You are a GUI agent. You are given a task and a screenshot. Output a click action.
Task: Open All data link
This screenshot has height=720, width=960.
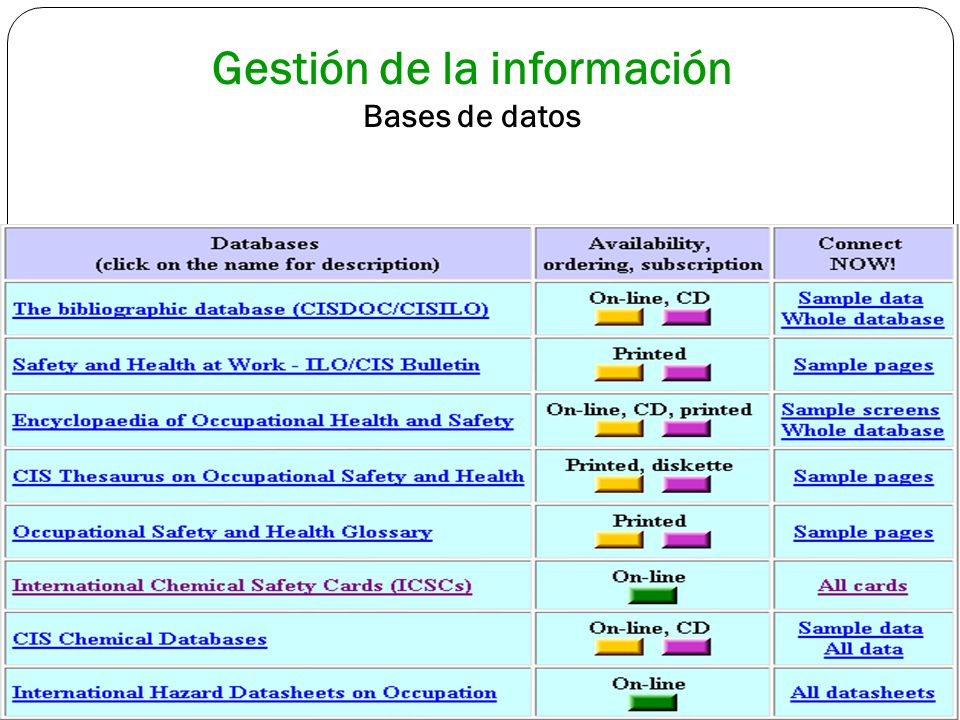[863, 649]
